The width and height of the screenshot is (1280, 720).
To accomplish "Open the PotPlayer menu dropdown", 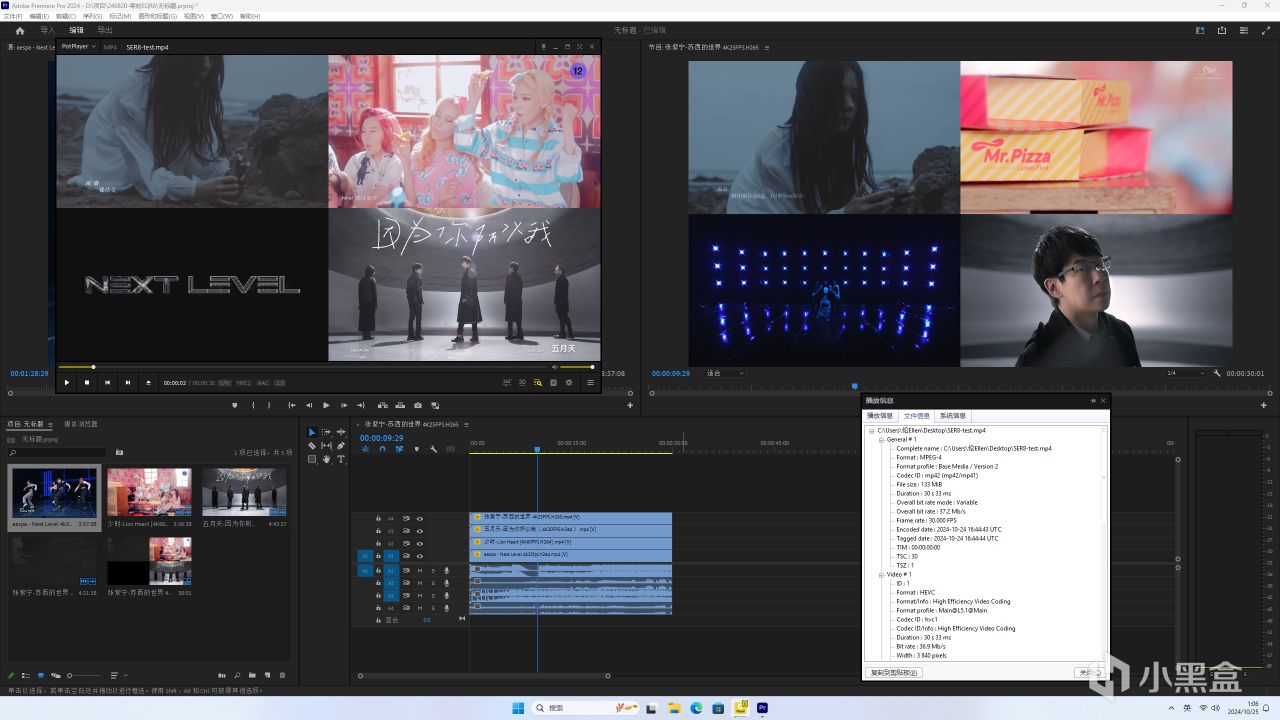I will (78, 46).
